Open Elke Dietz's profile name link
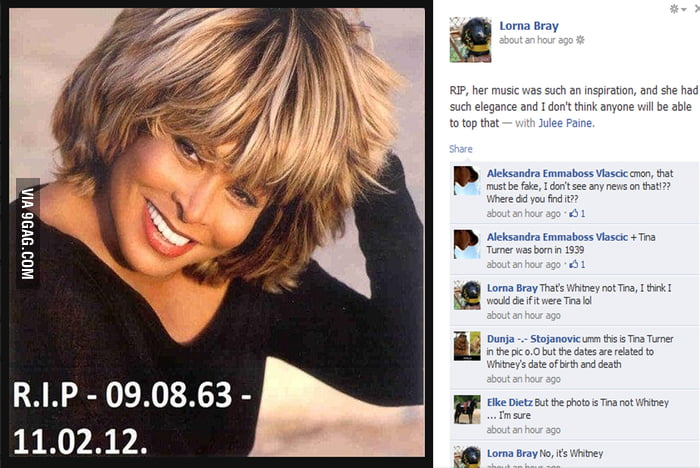 pyautogui.click(x=509, y=402)
